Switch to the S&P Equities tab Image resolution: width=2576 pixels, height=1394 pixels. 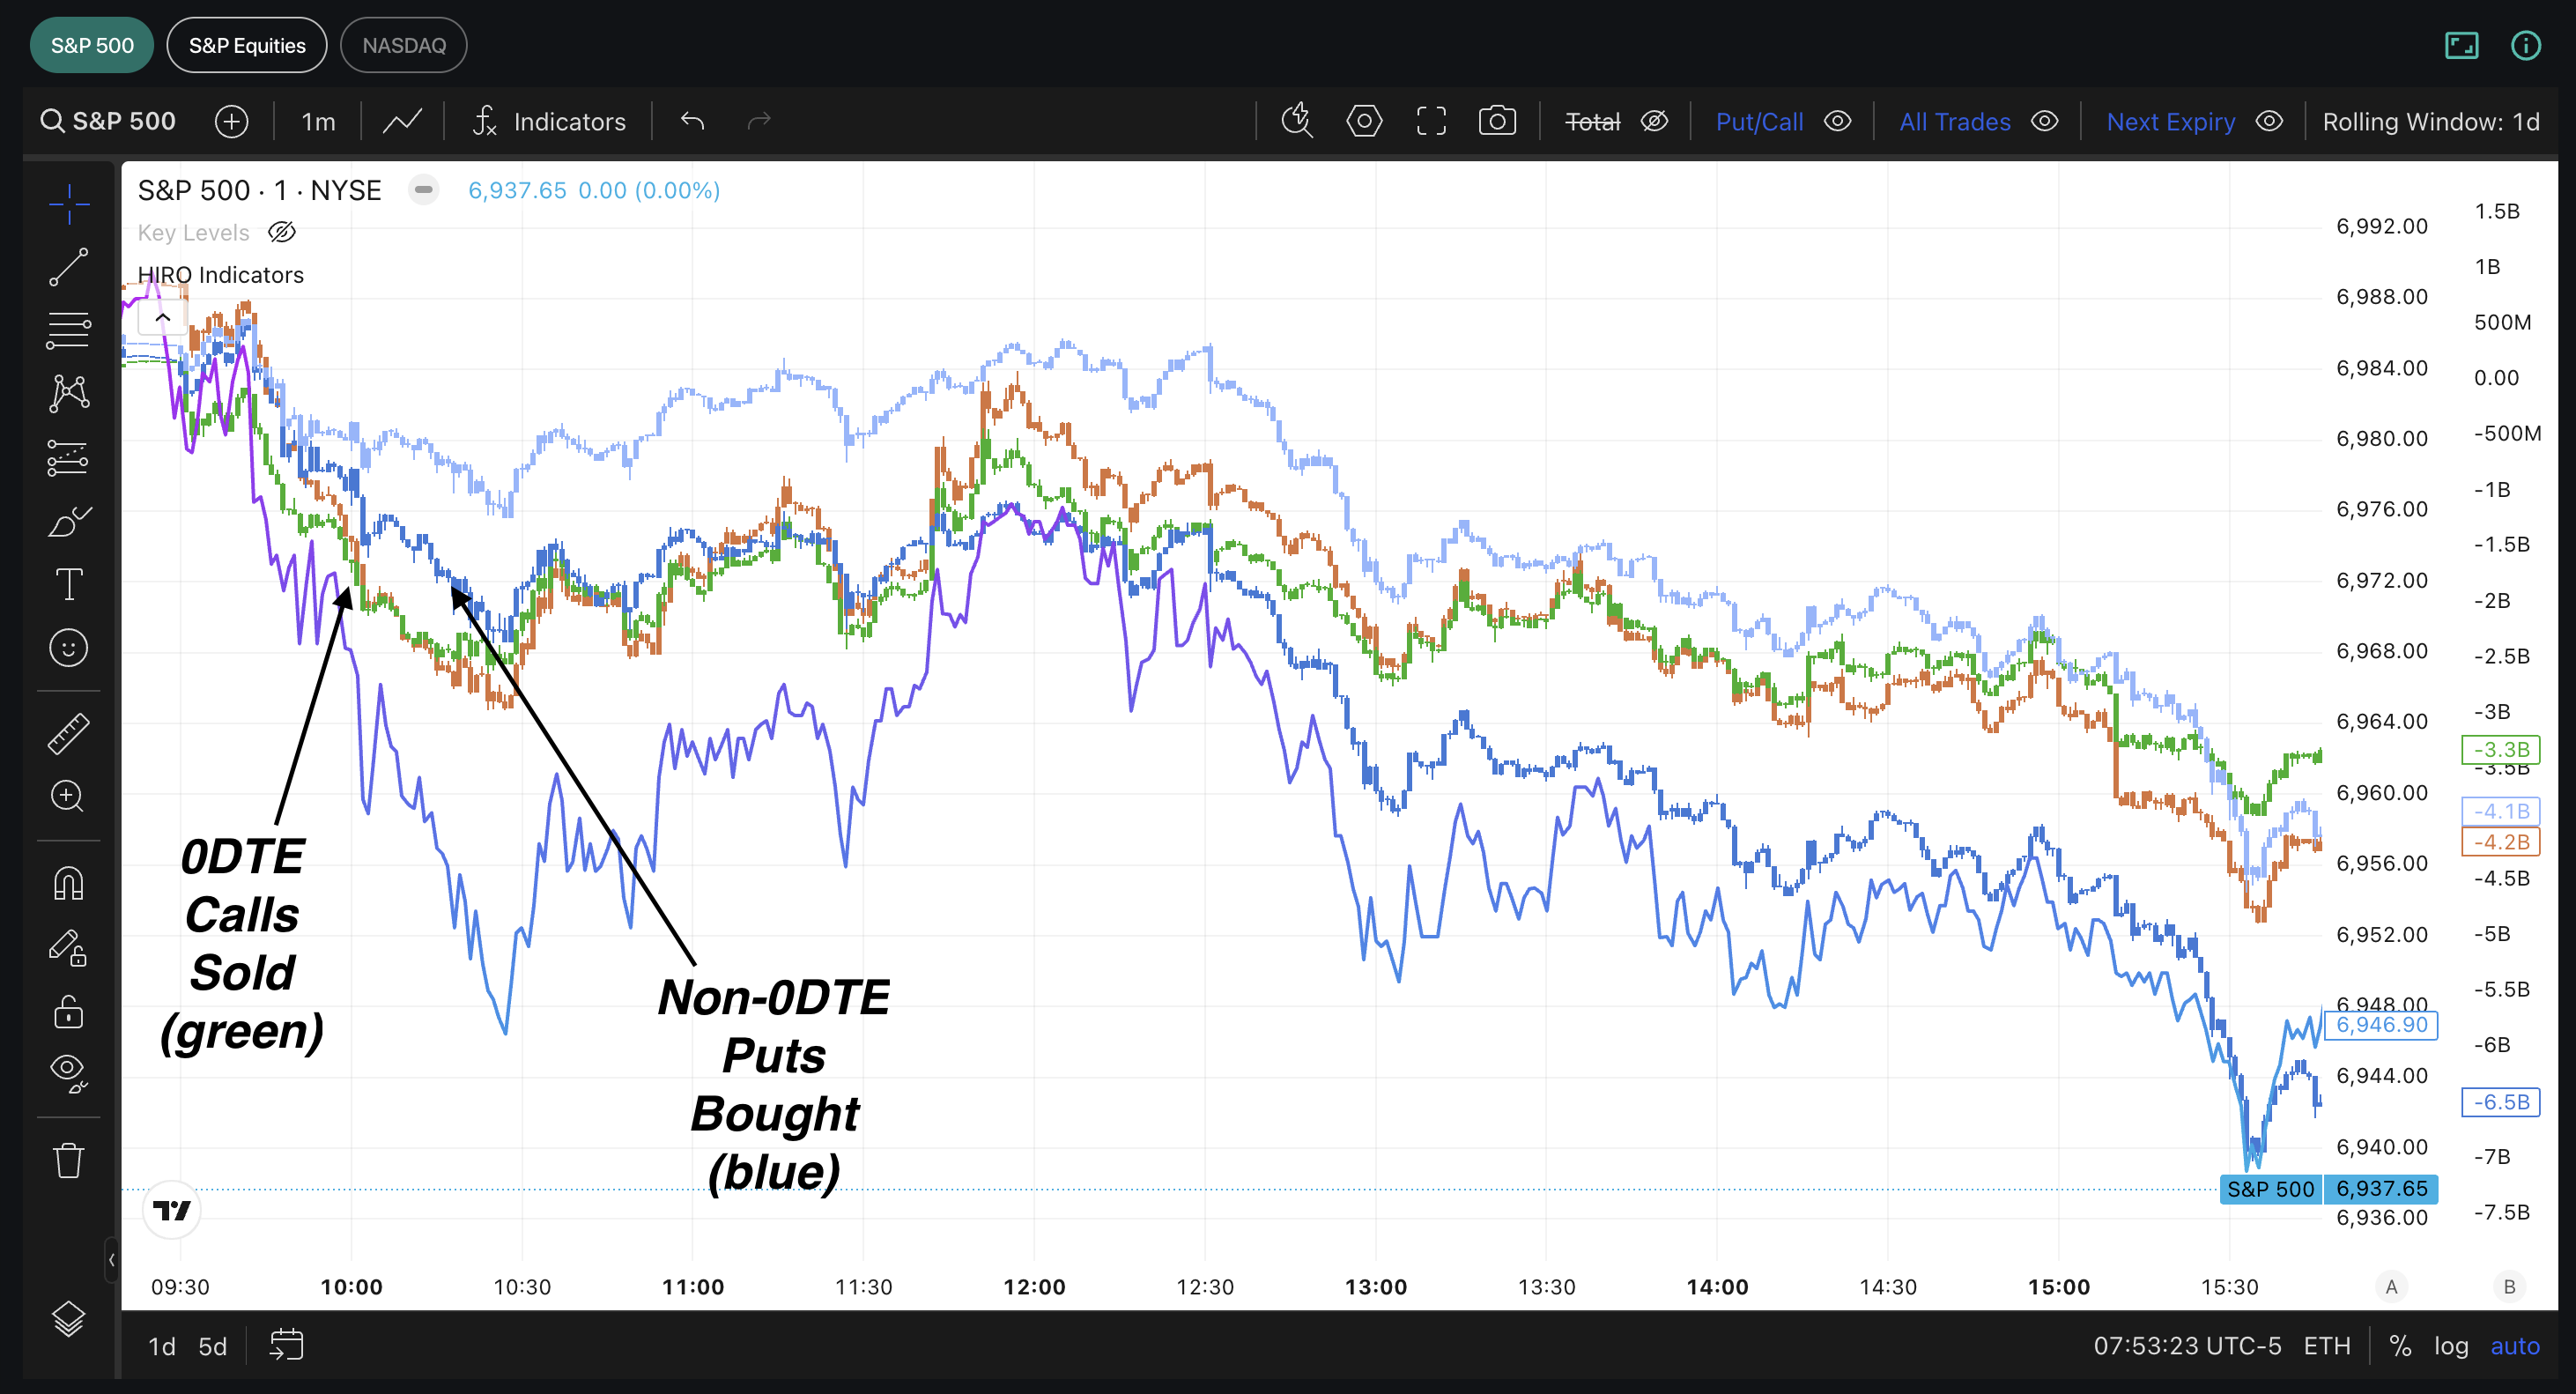tap(246, 46)
